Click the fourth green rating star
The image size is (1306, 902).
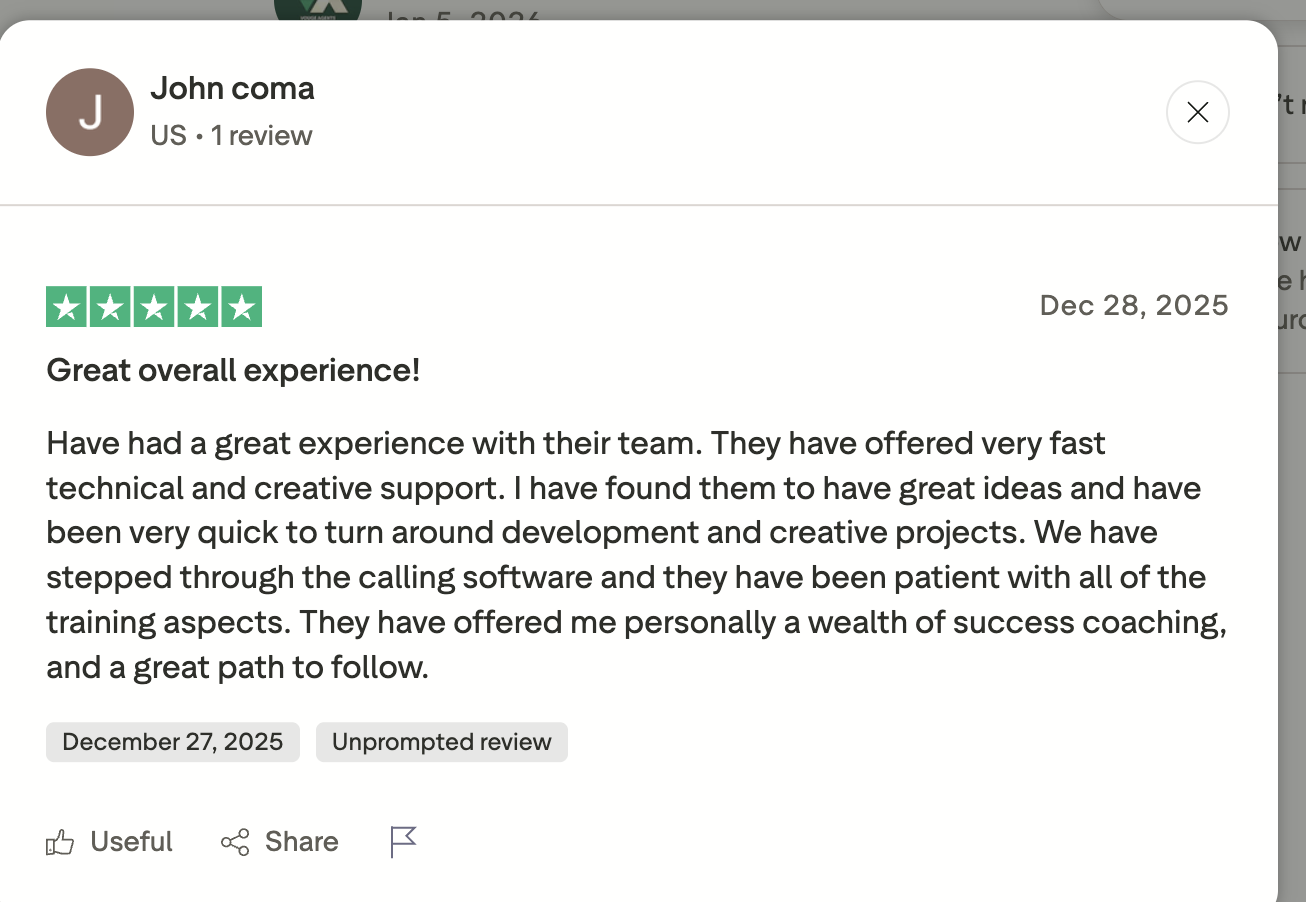click(197, 307)
